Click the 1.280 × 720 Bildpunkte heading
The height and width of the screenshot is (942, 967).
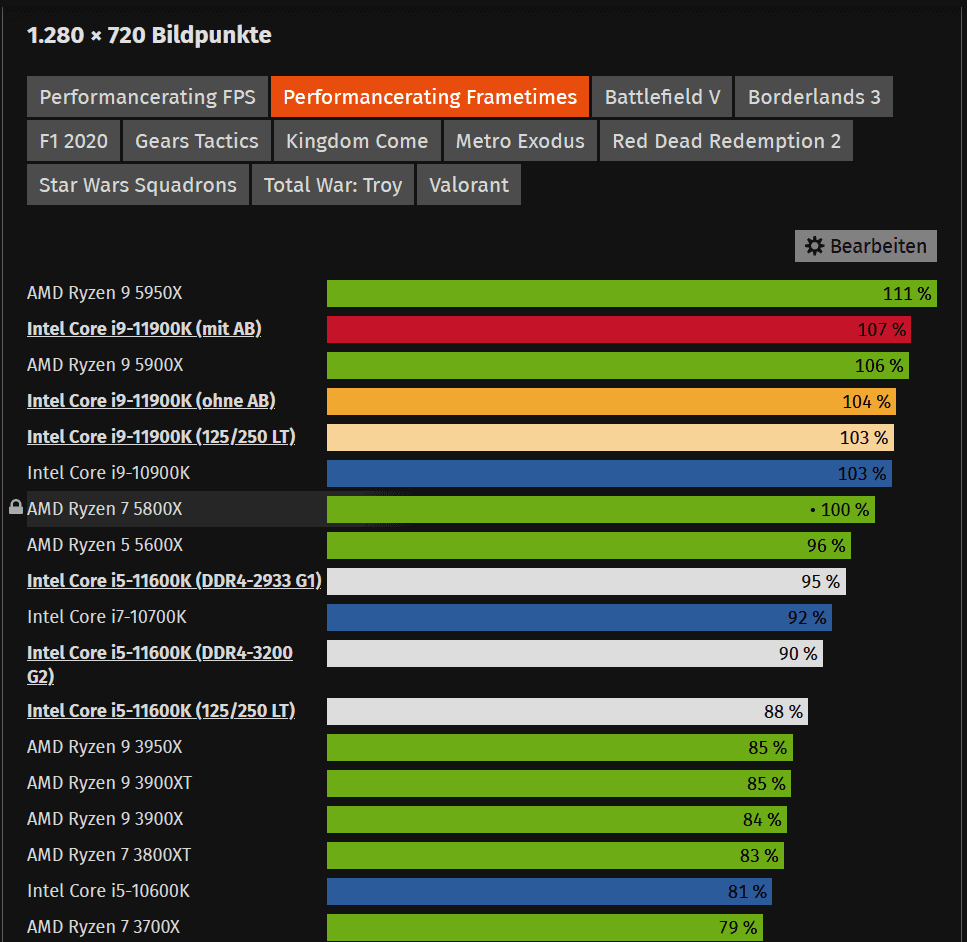point(149,35)
